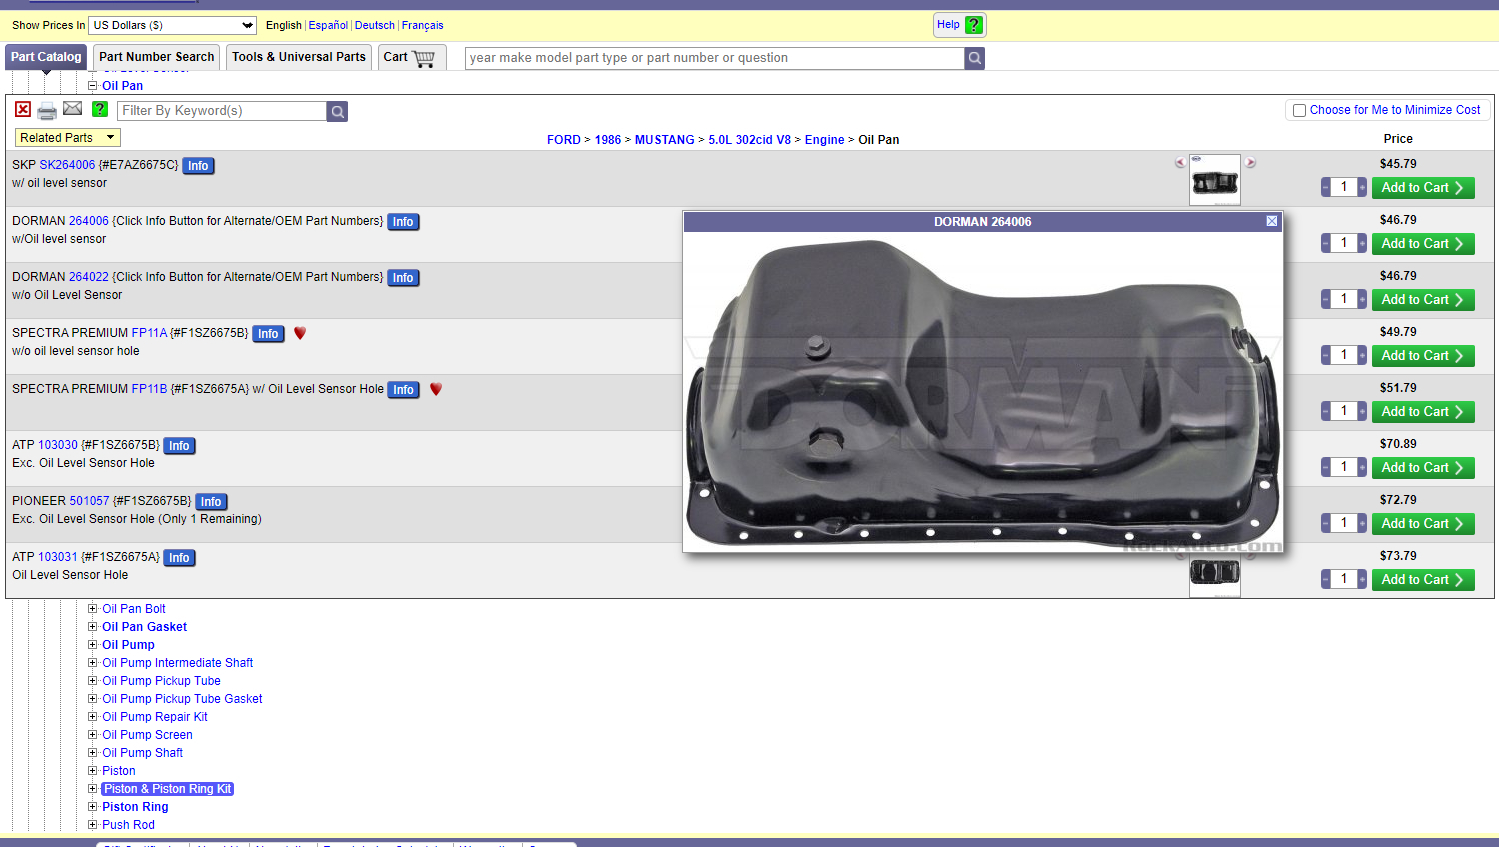The width and height of the screenshot is (1499, 847).
Task: Switch to Part Number Search tab
Action: [x=156, y=57]
